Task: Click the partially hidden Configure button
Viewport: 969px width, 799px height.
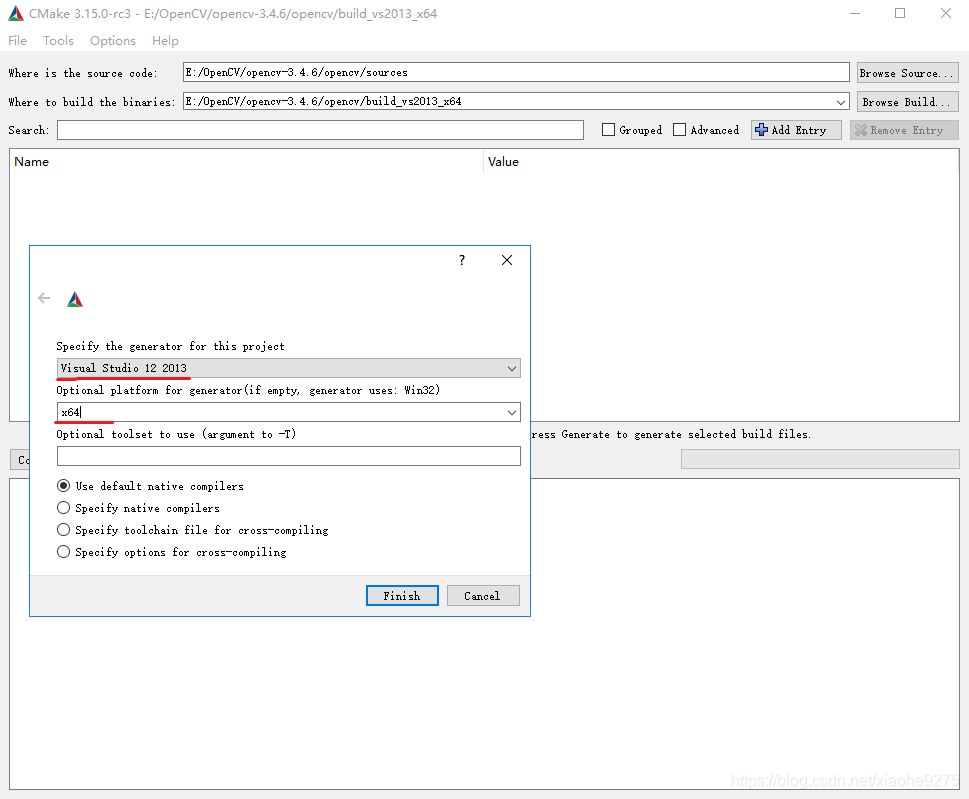Action: (x=20, y=460)
